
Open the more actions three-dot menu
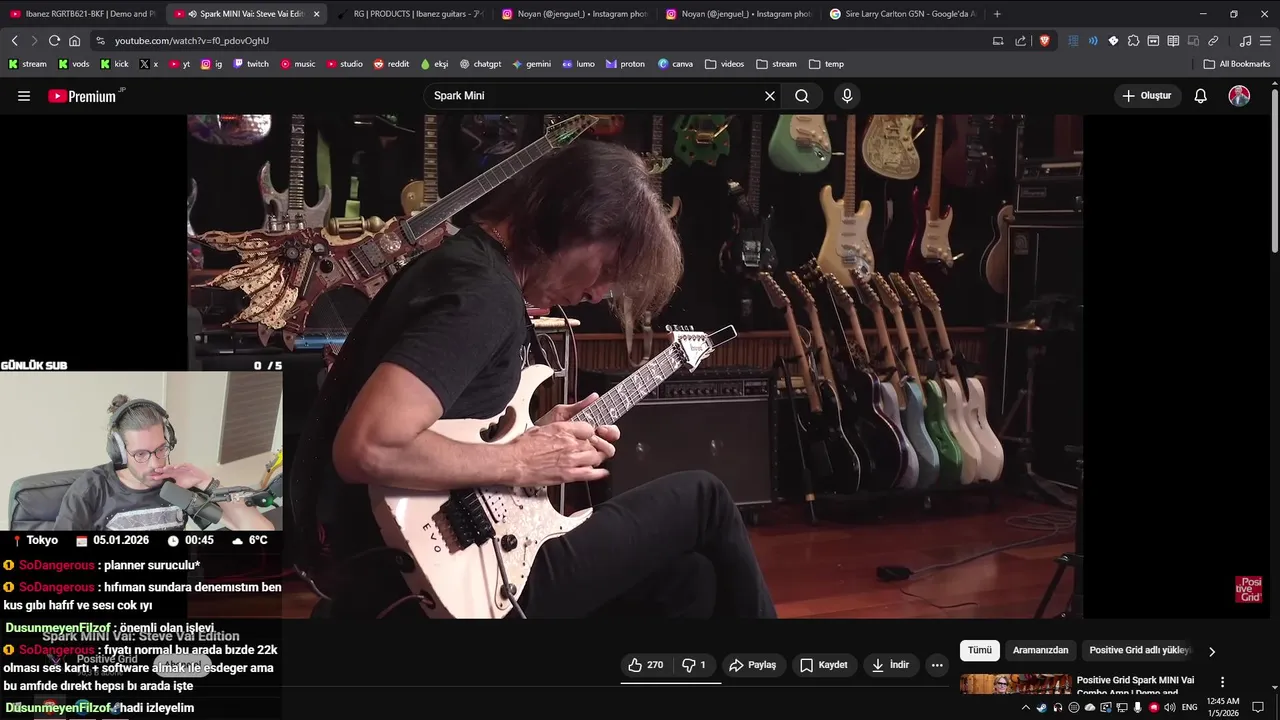click(937, 665)
